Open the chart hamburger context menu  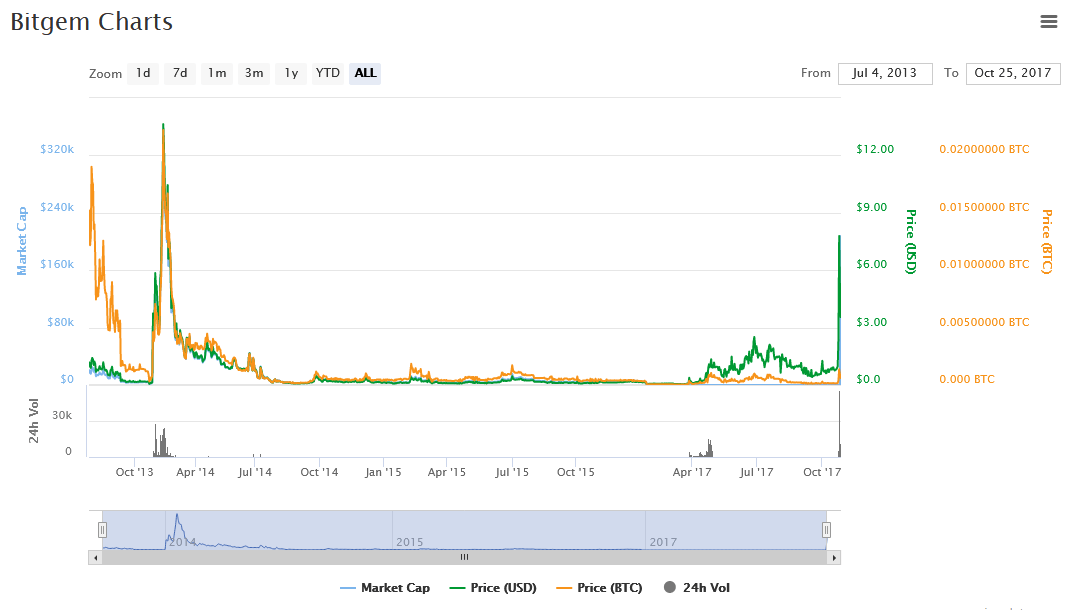1049,22
